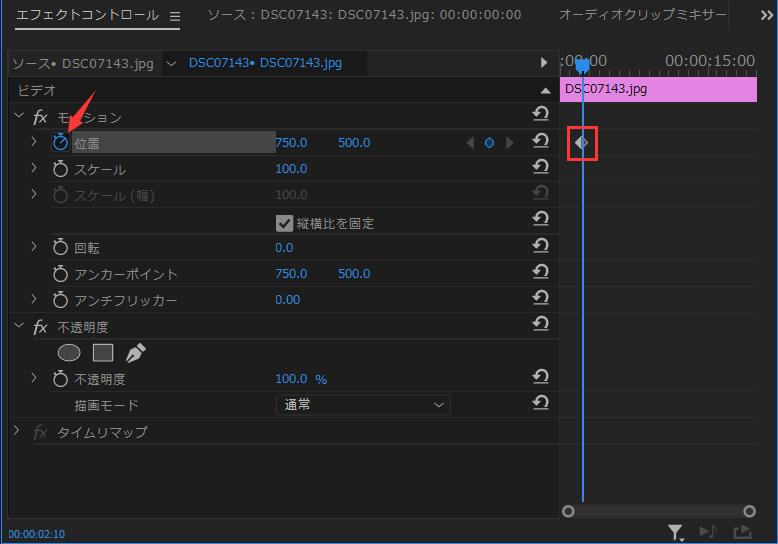Collapse the Motion (モーション) effect group
The height and width of the screenshot is (544, 778).
[x=17, y=117]
